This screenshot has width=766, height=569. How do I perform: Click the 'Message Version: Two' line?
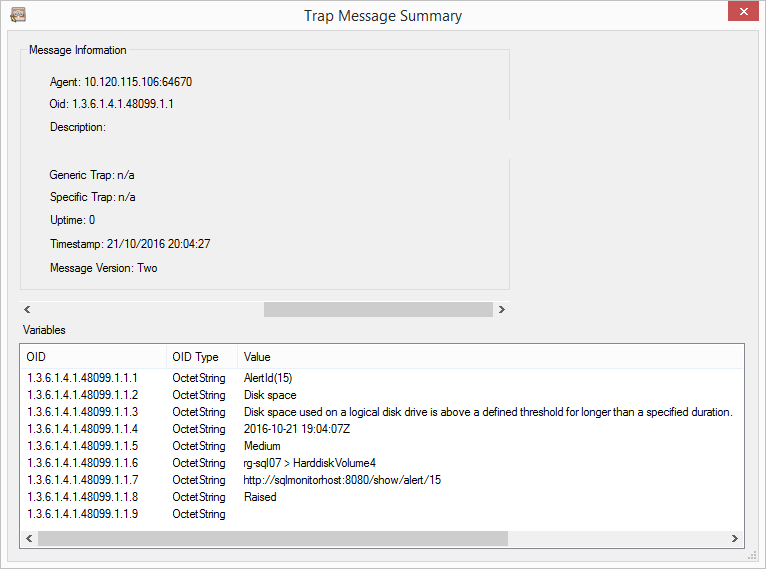tap(104, 268)
